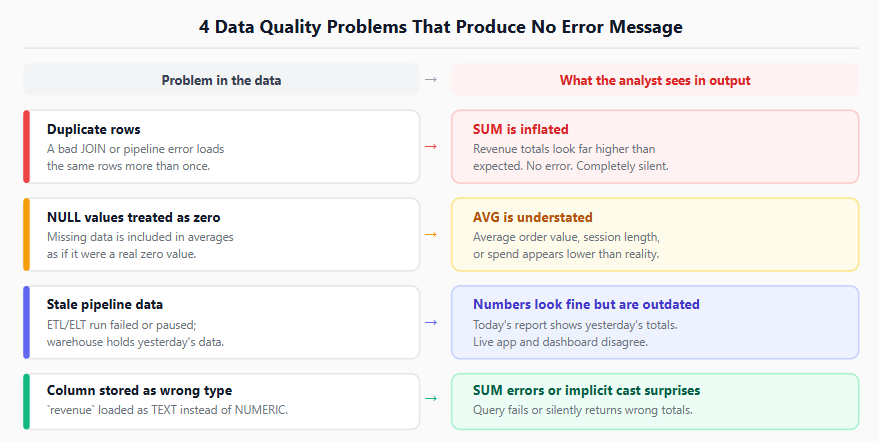Click the green color bar on wrong type card

(x=26, y=402)
